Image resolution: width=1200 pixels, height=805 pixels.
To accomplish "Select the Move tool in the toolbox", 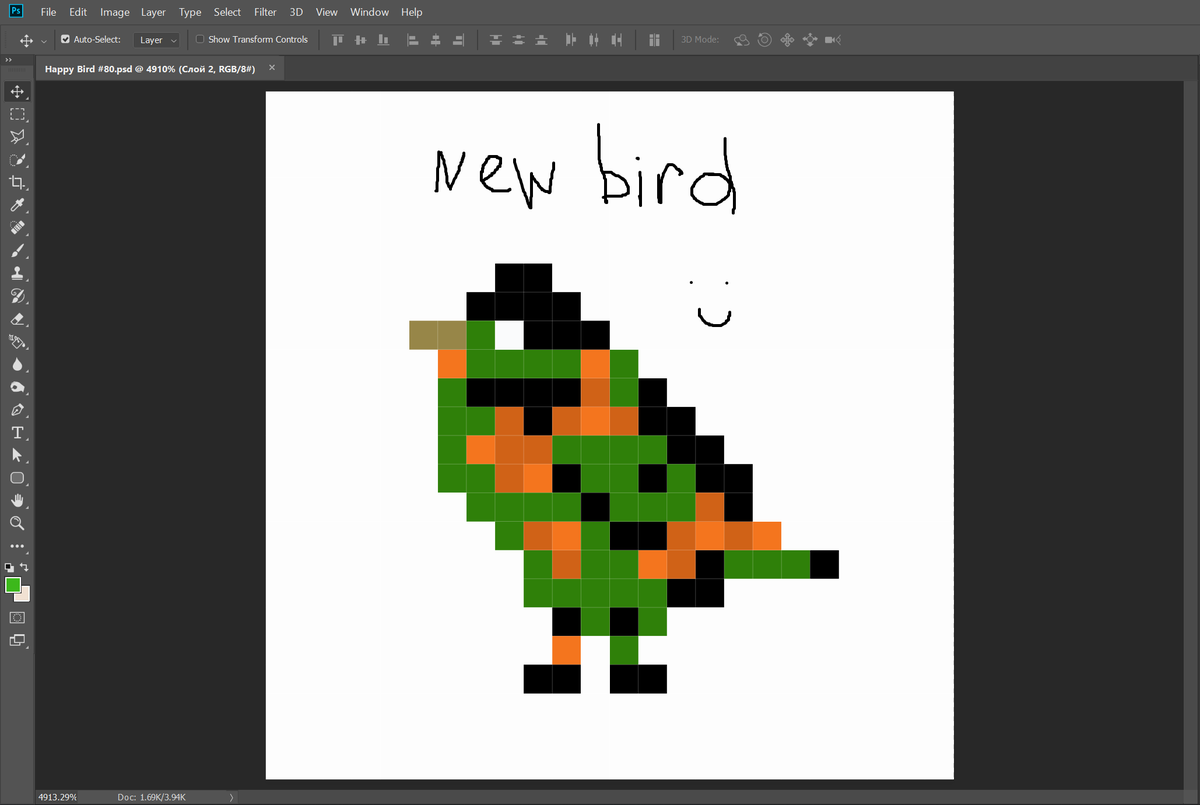I will [x=17, y=91].
